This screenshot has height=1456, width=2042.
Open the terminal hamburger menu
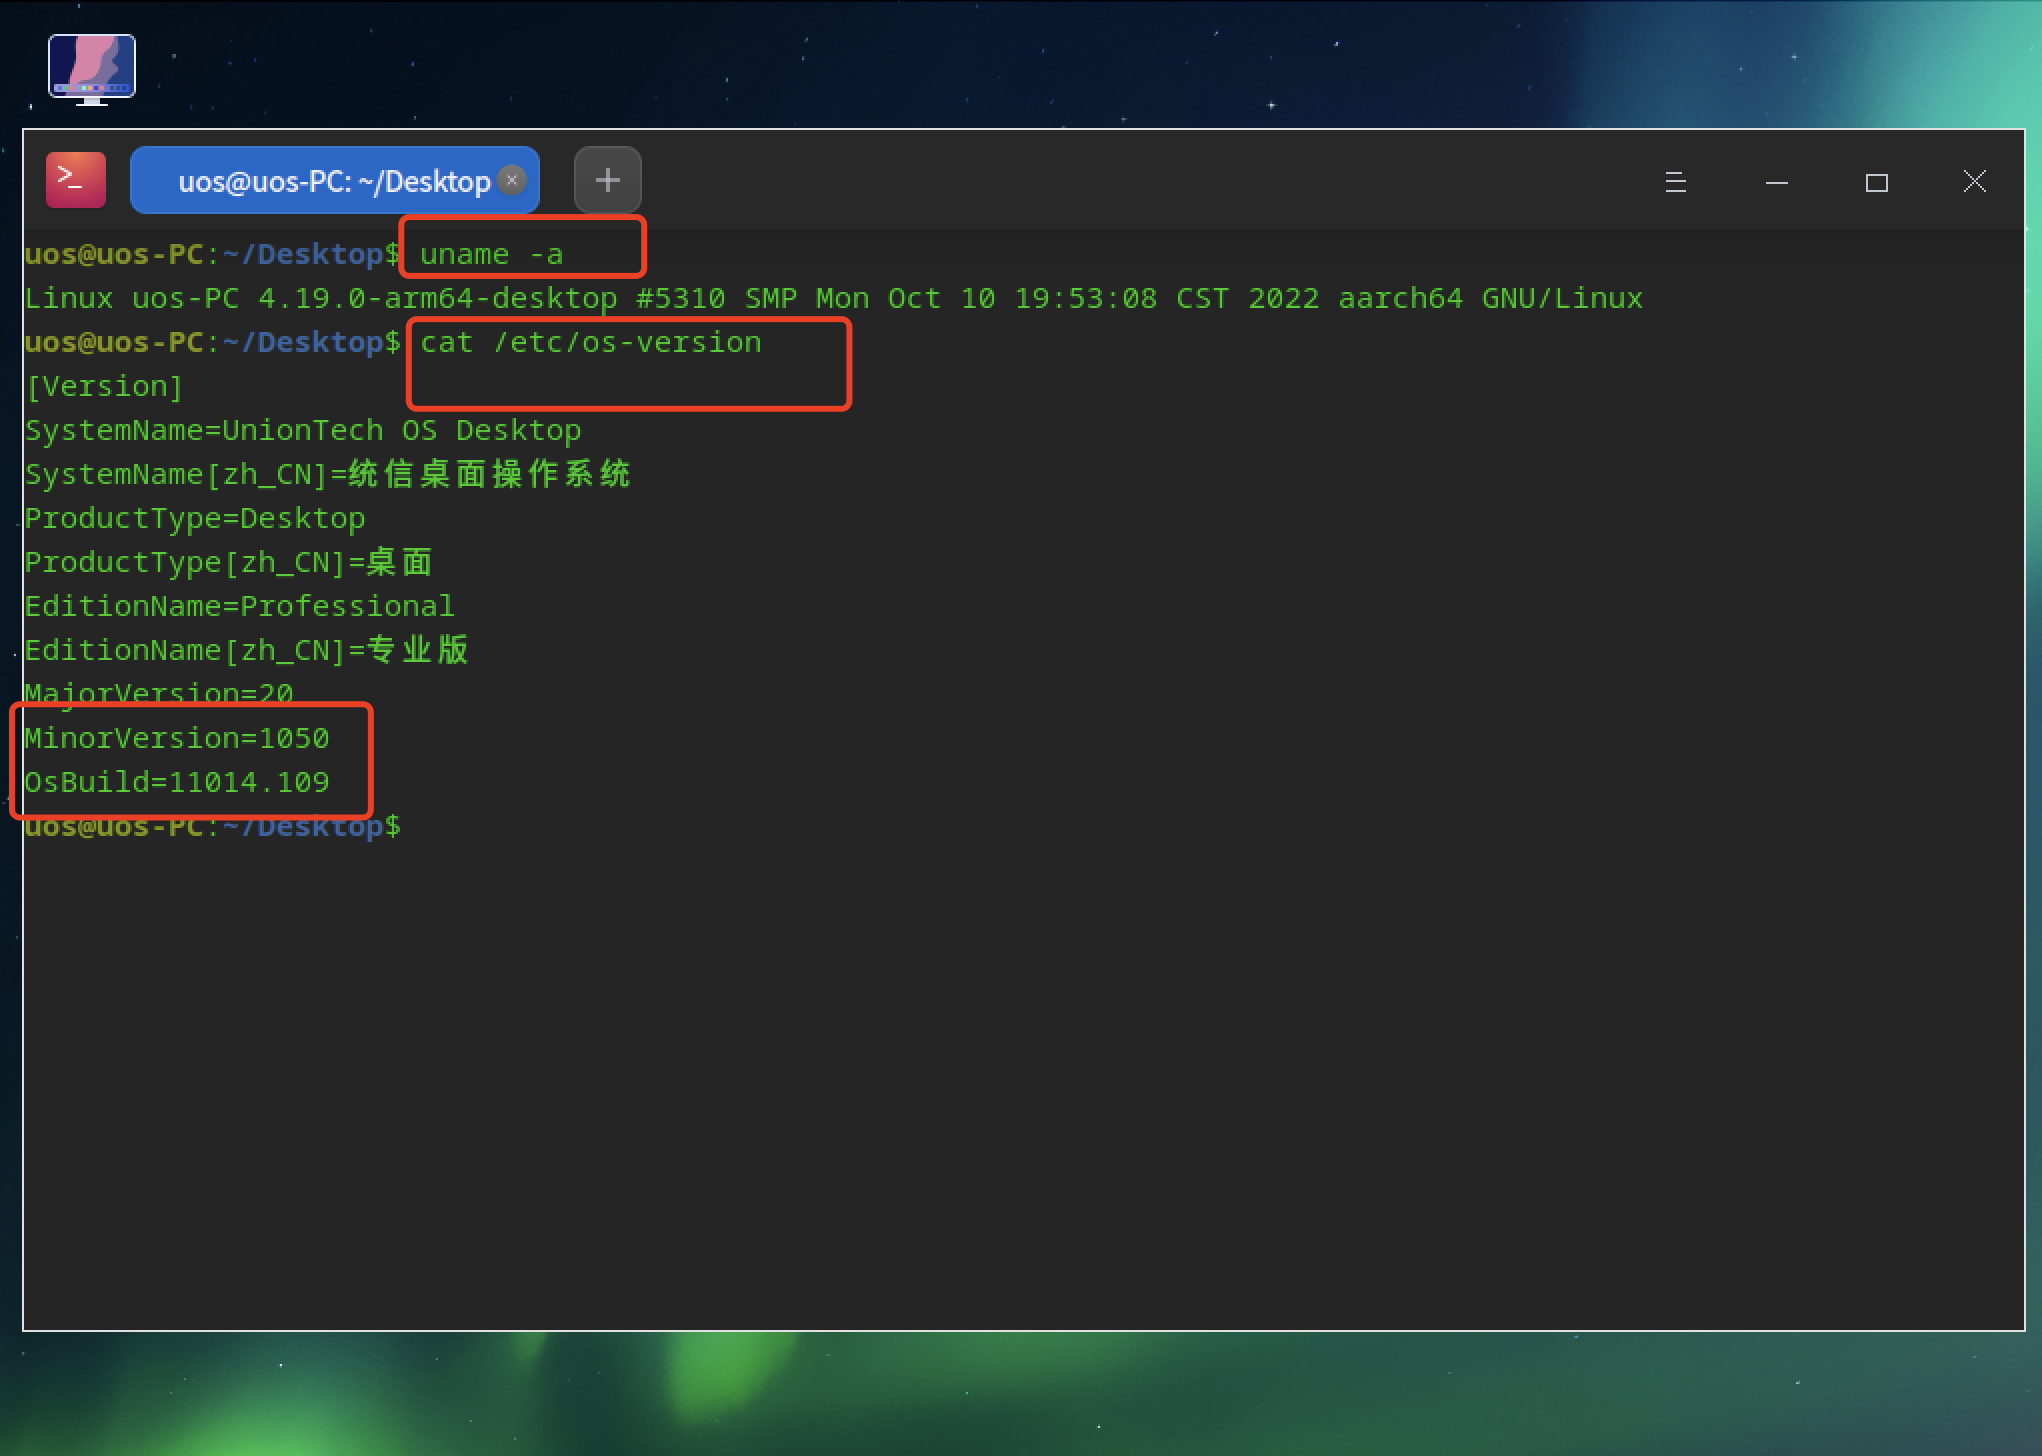tap(1675, 182)
